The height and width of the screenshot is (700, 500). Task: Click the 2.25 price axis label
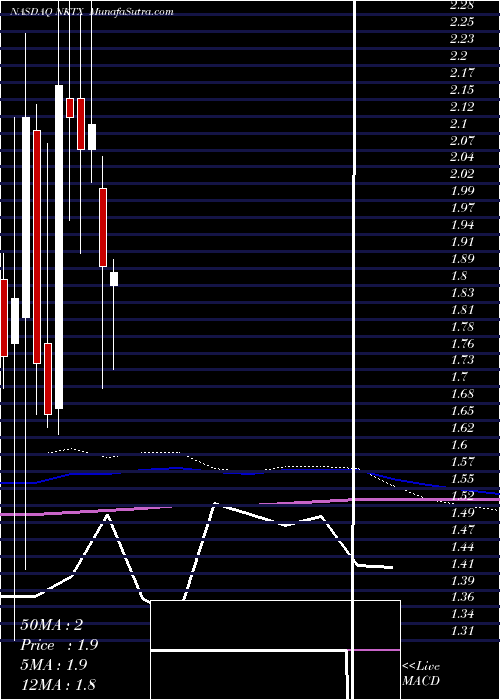point(462,22)
